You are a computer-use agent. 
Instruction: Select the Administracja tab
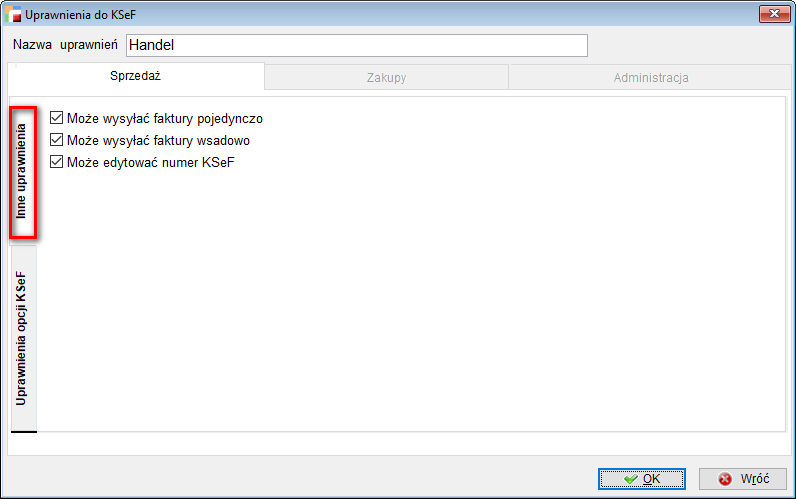651,77
